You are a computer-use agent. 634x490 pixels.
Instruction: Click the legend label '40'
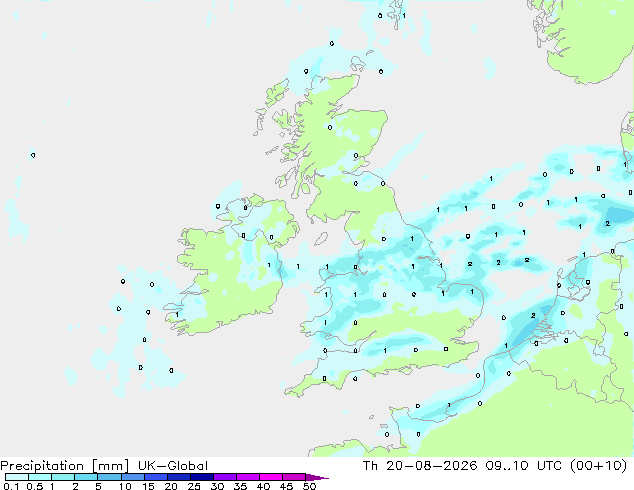click(x=263, y=486)
